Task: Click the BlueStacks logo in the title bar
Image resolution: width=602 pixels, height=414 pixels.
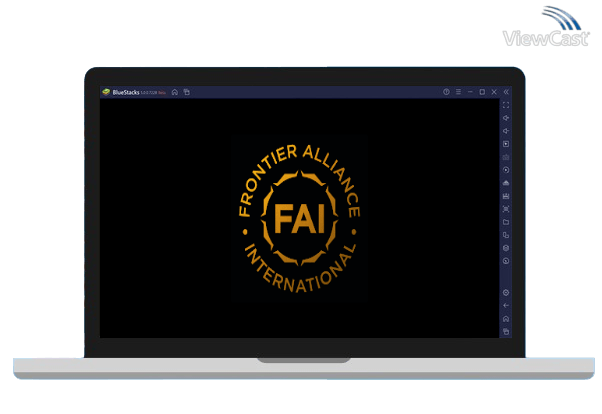Action: coord(106,92)
